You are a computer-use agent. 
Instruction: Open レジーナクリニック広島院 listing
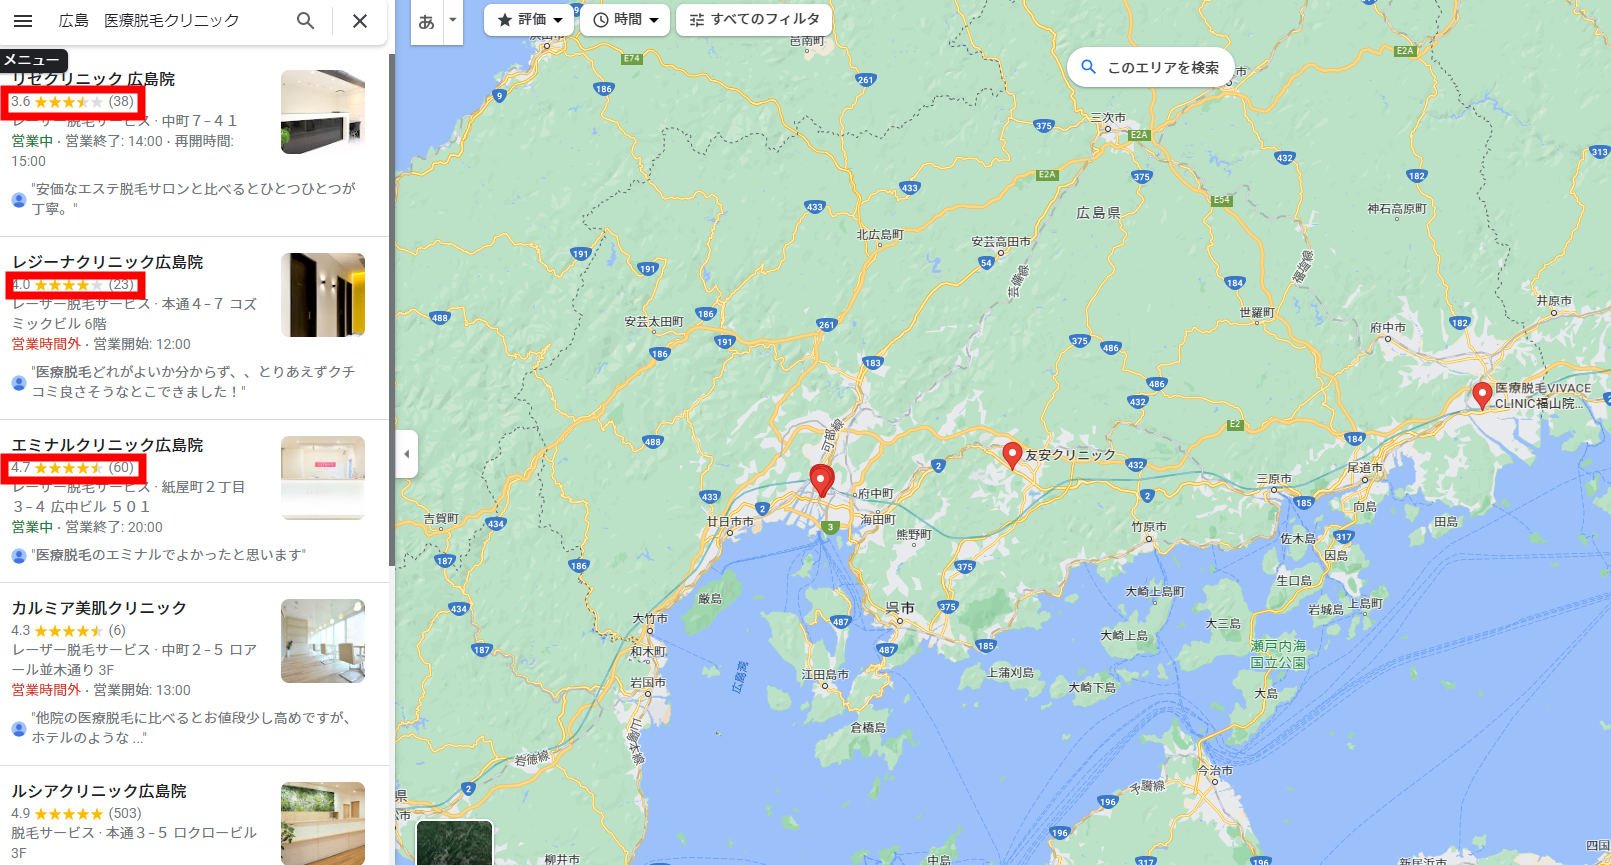[x=108, y=262]
